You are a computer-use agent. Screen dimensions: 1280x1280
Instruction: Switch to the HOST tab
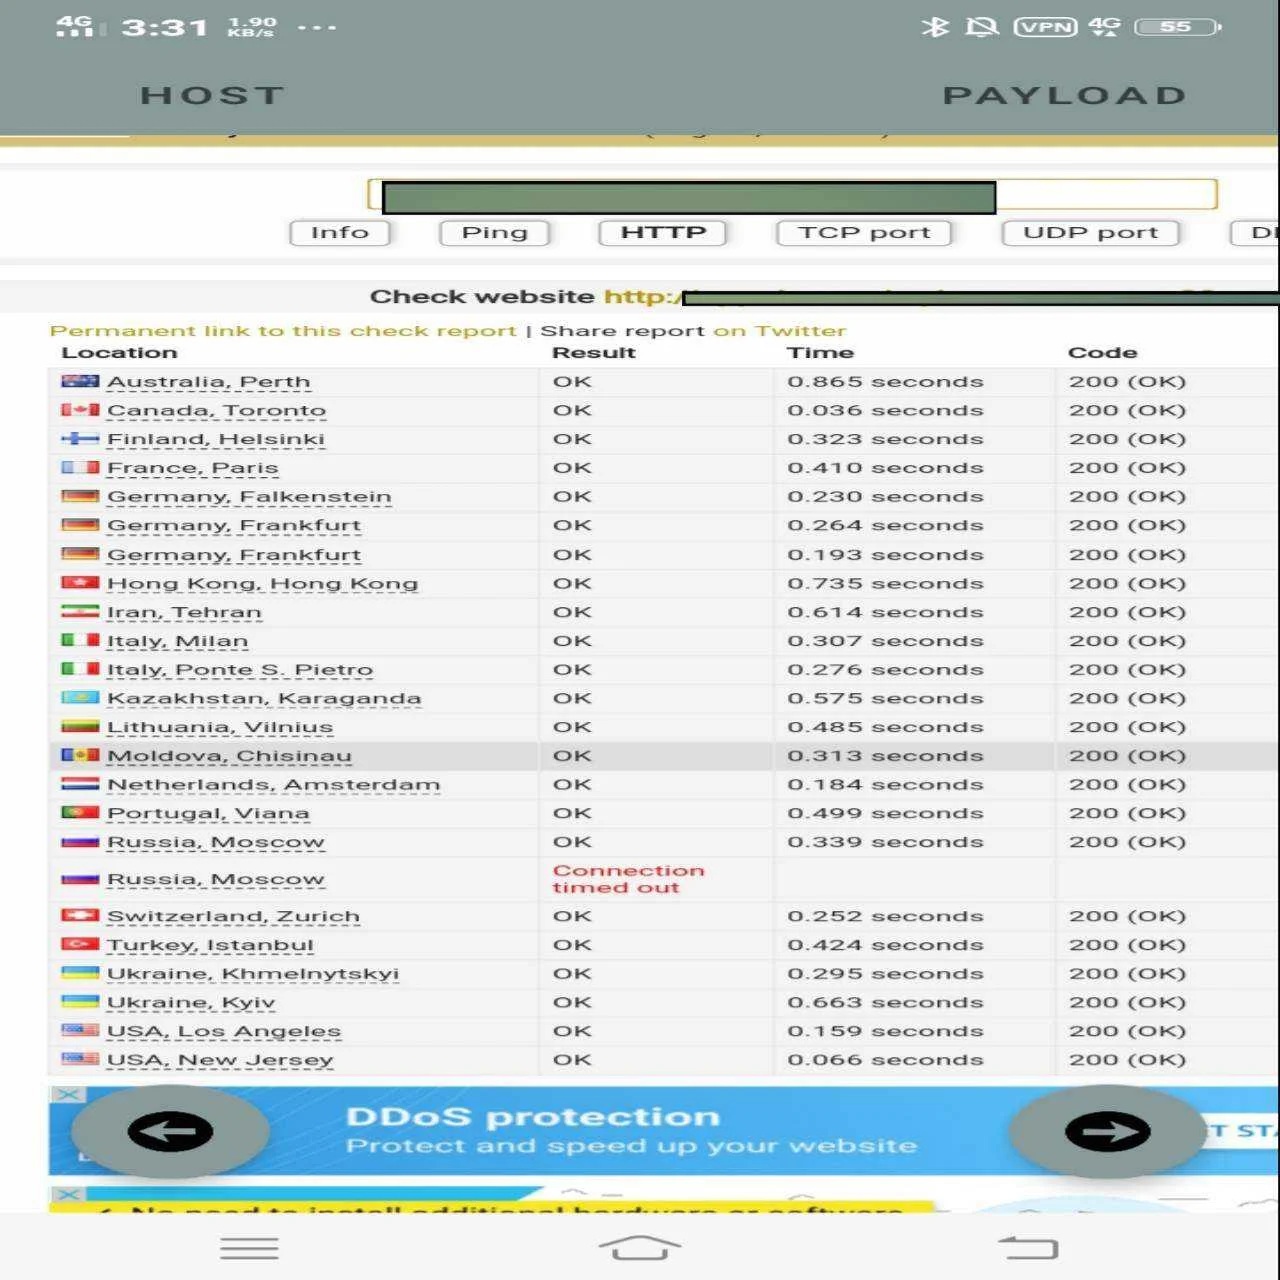(x=212, y=96)
